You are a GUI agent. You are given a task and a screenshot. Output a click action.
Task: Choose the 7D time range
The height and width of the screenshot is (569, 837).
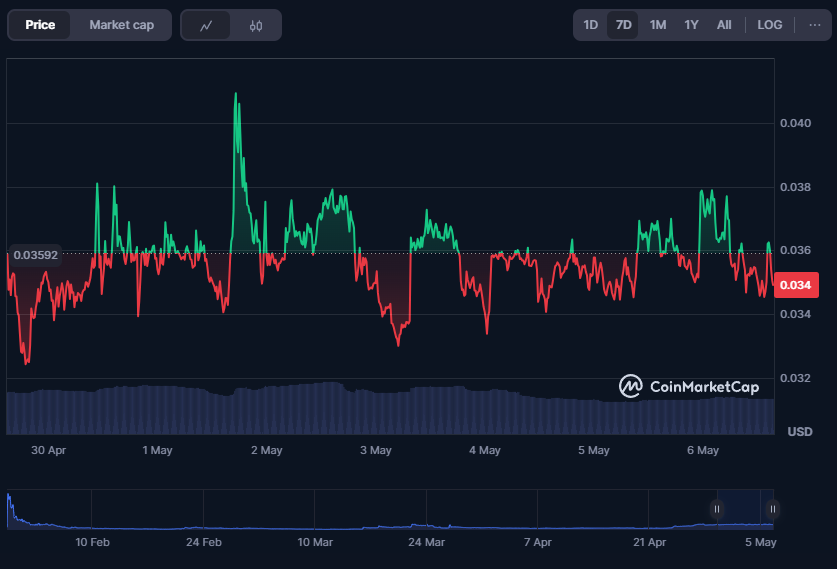[x=624, y=25]
